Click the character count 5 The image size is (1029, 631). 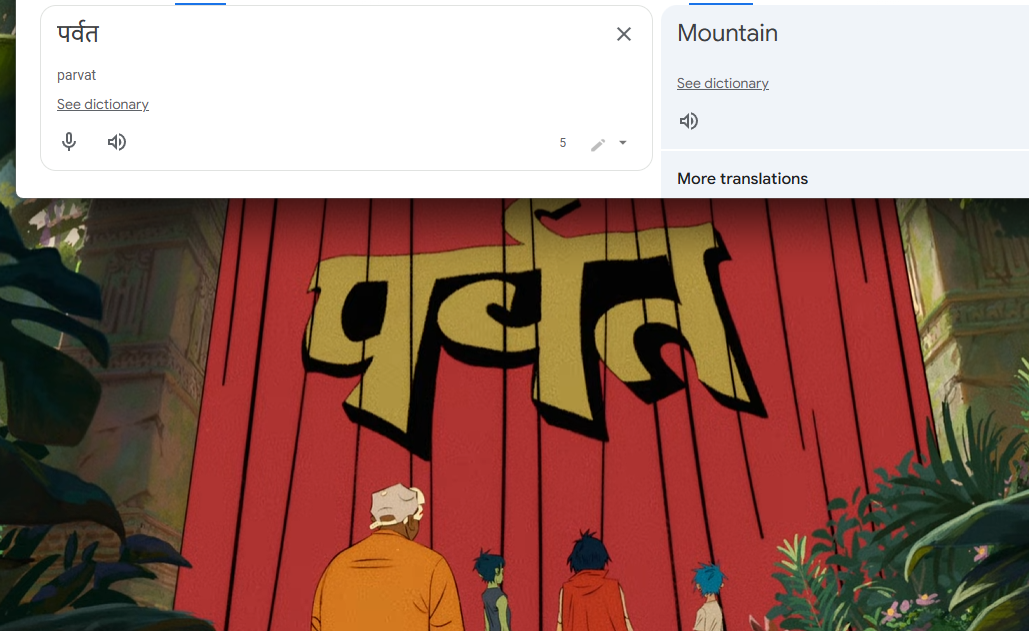(x=562, y=143)
